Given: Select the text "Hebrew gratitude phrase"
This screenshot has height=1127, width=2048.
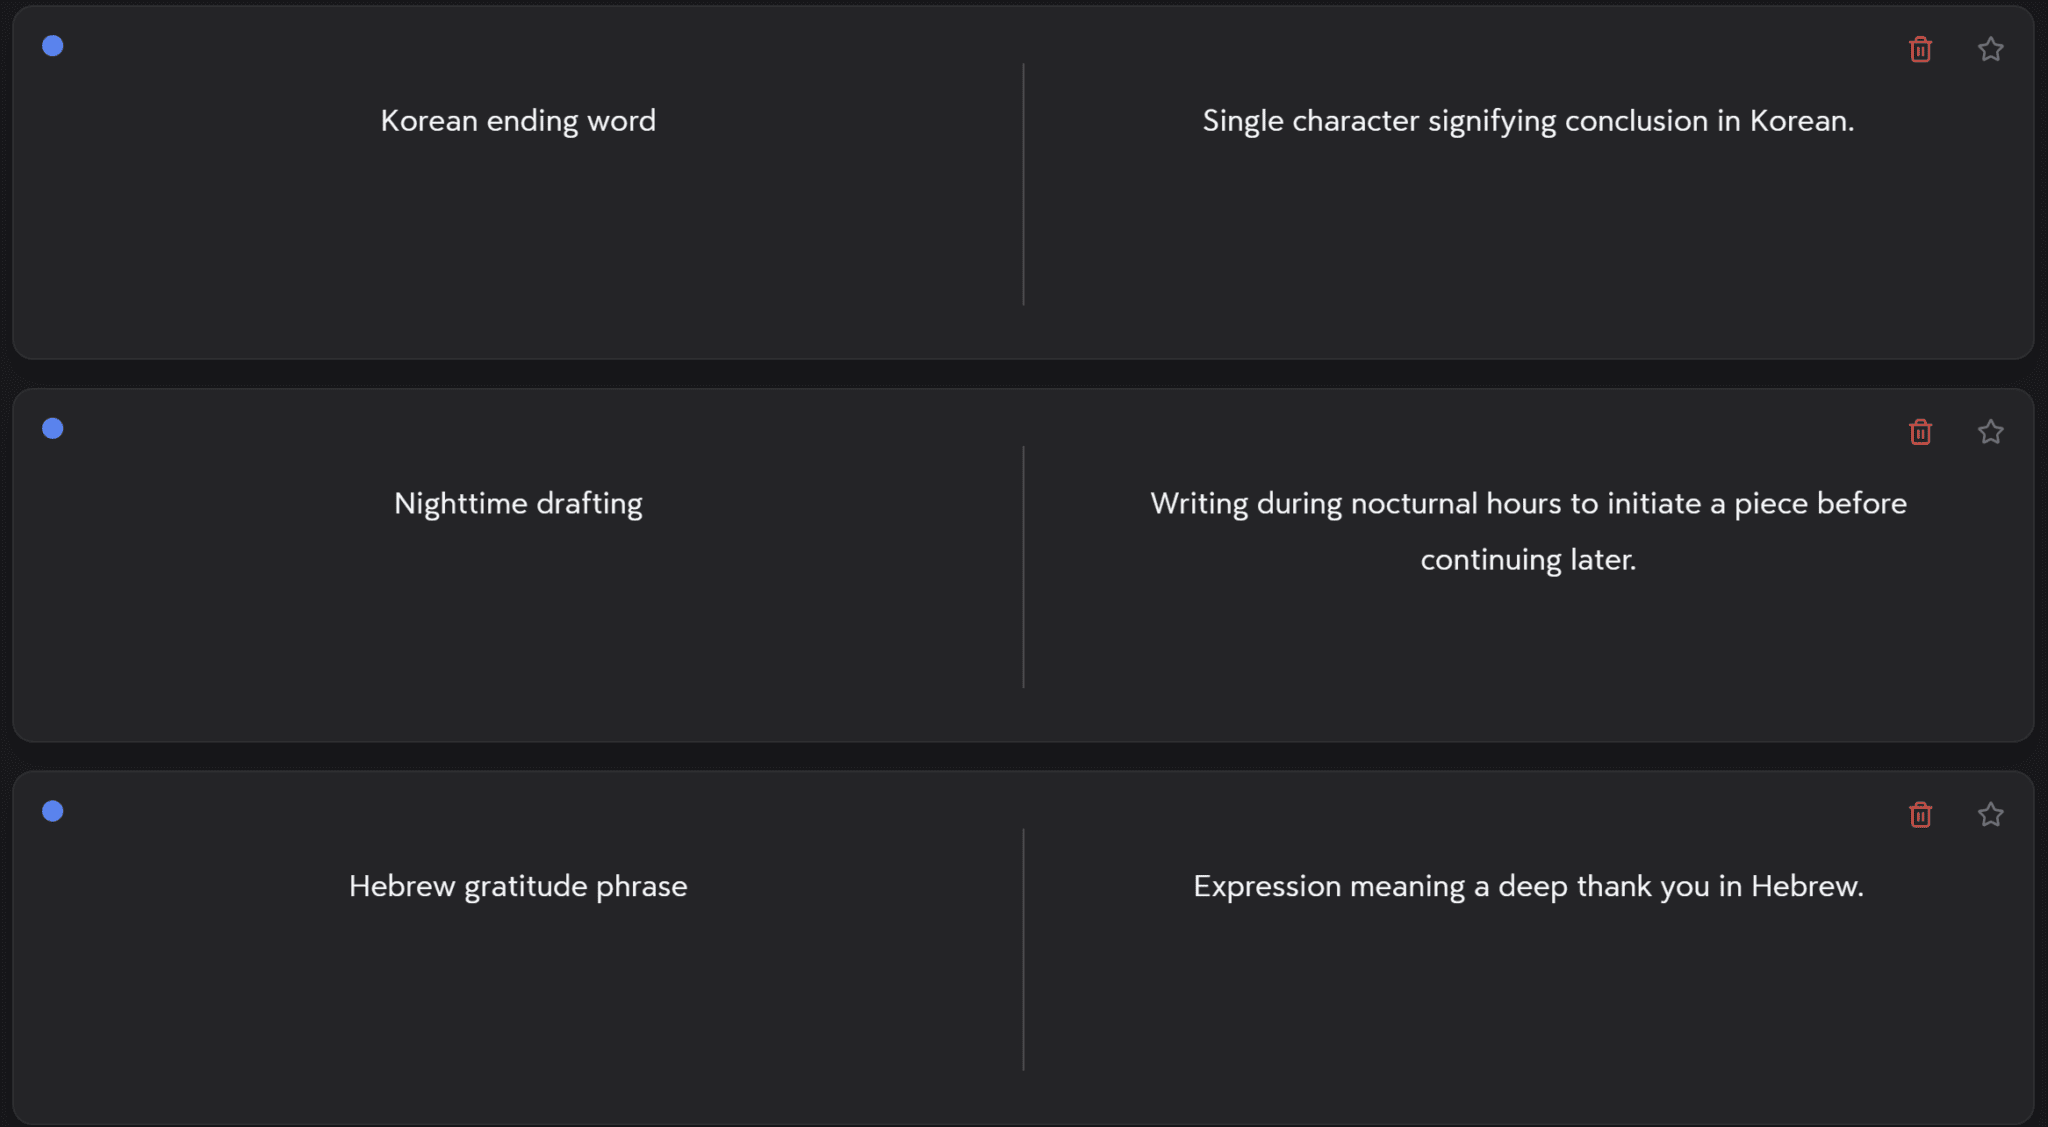Looking at the screenshot, I should coord(517,886).
